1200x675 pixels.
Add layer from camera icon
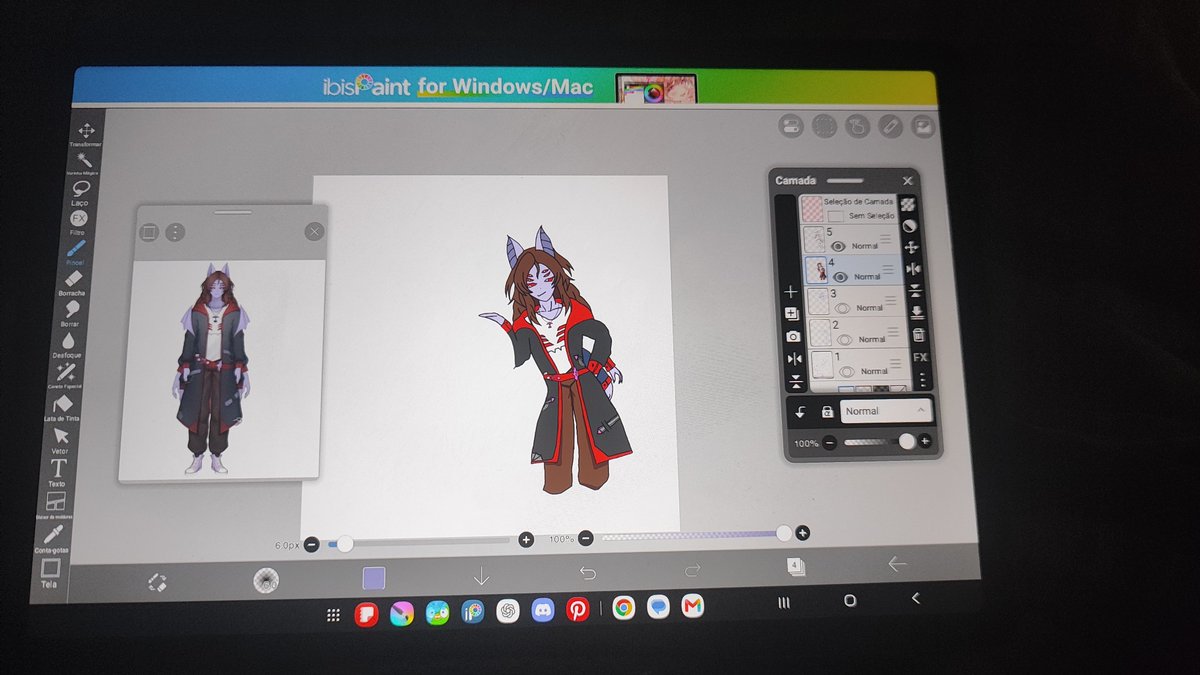coord(793,337)
